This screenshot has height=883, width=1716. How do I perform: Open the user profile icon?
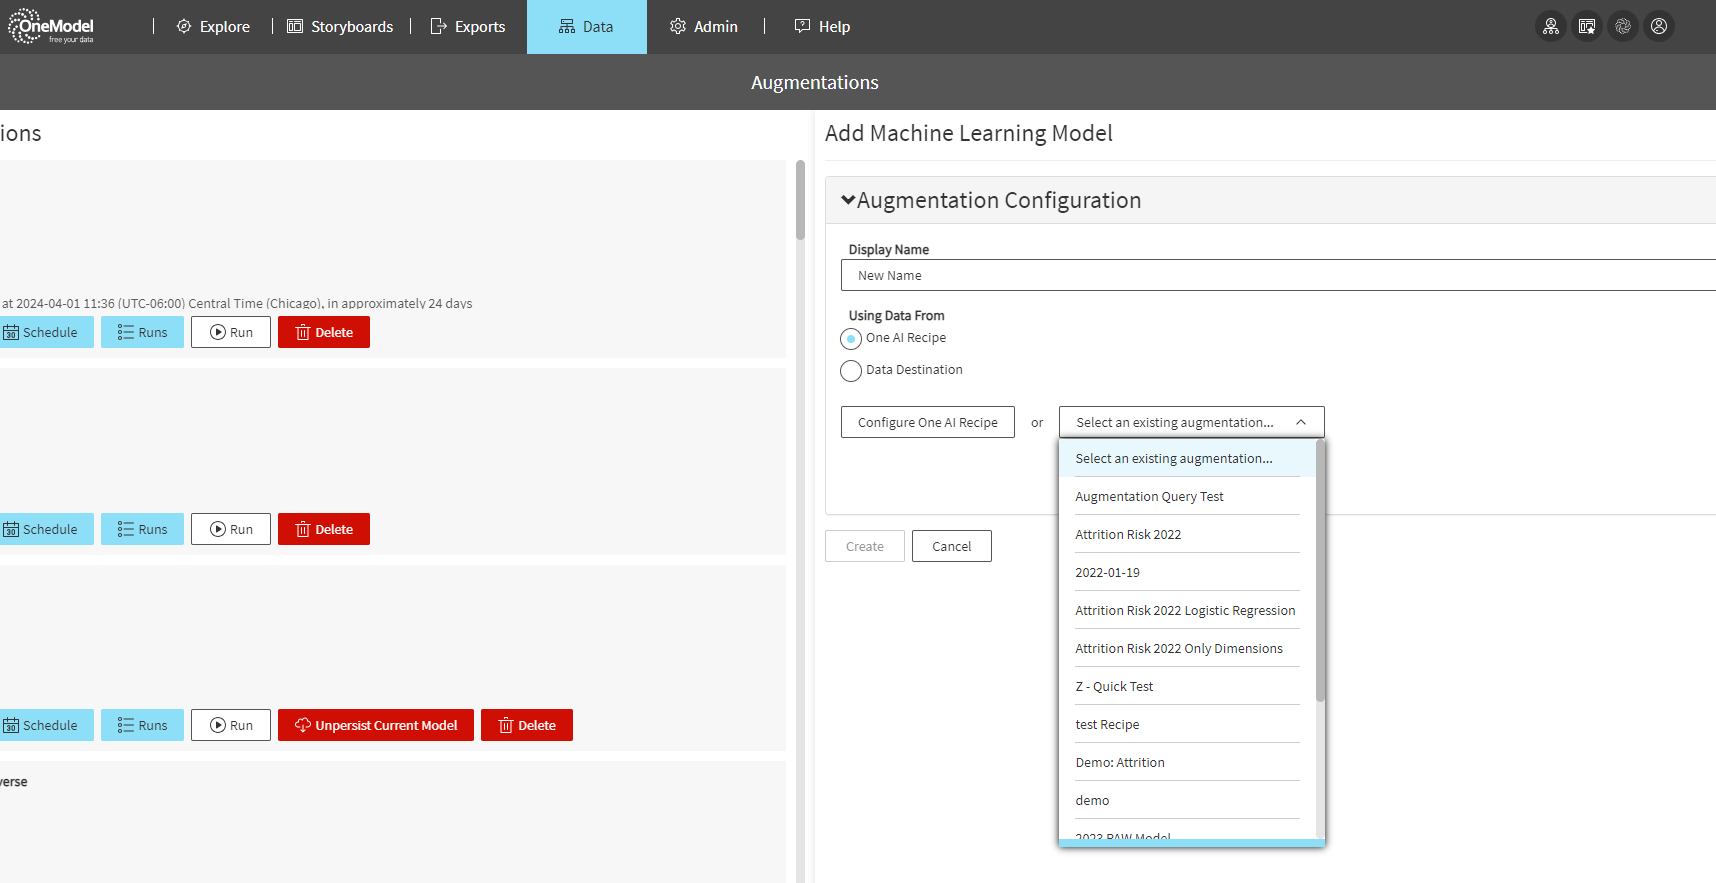[x=1658, y=26]
